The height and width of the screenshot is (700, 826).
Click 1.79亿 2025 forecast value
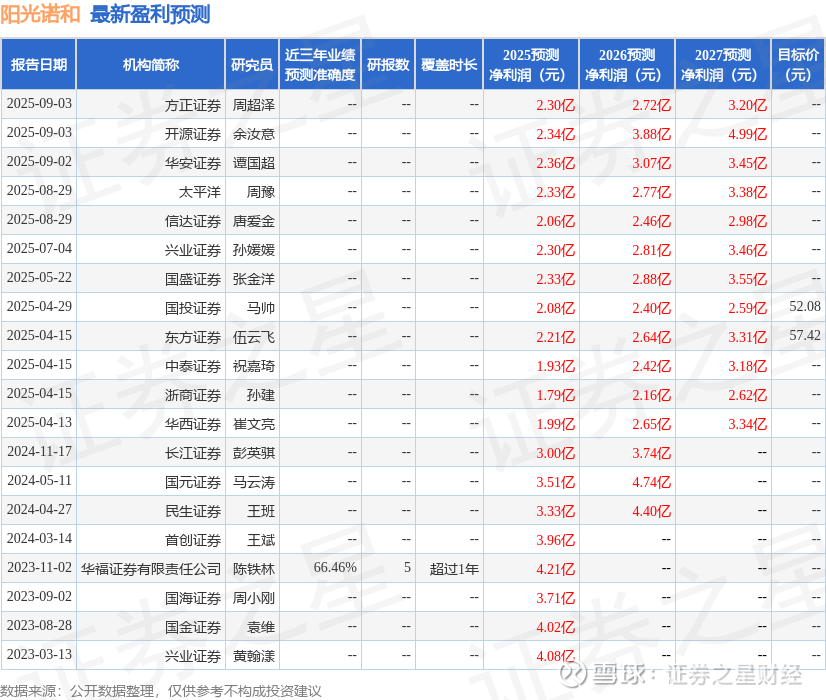[x=556, y=395]
